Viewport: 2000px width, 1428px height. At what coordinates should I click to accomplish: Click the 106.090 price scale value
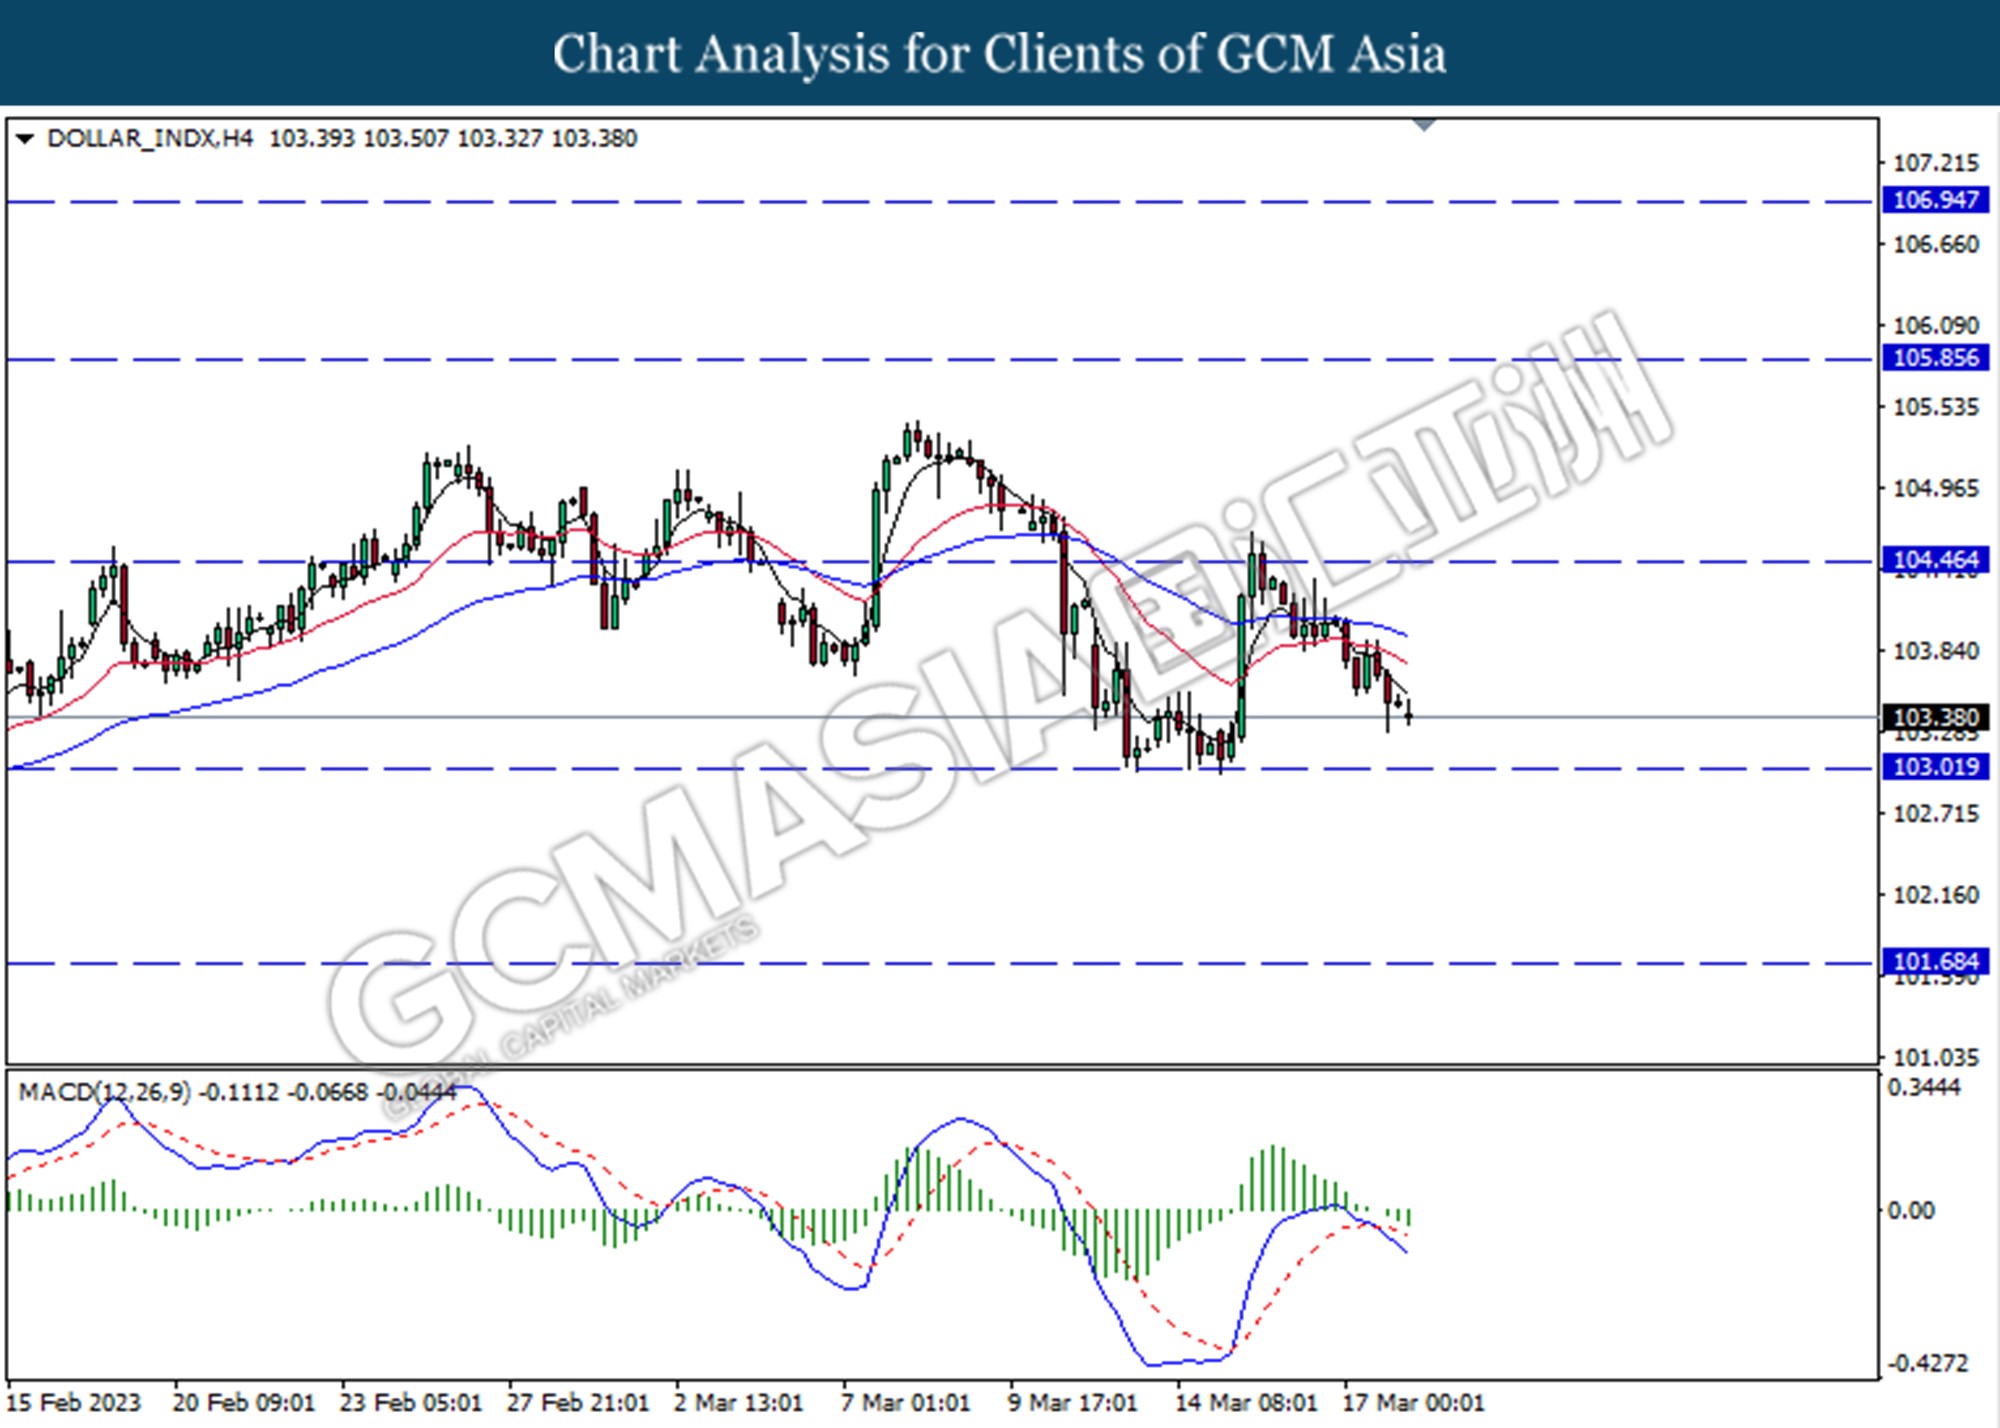click(x=1936, y=326)
